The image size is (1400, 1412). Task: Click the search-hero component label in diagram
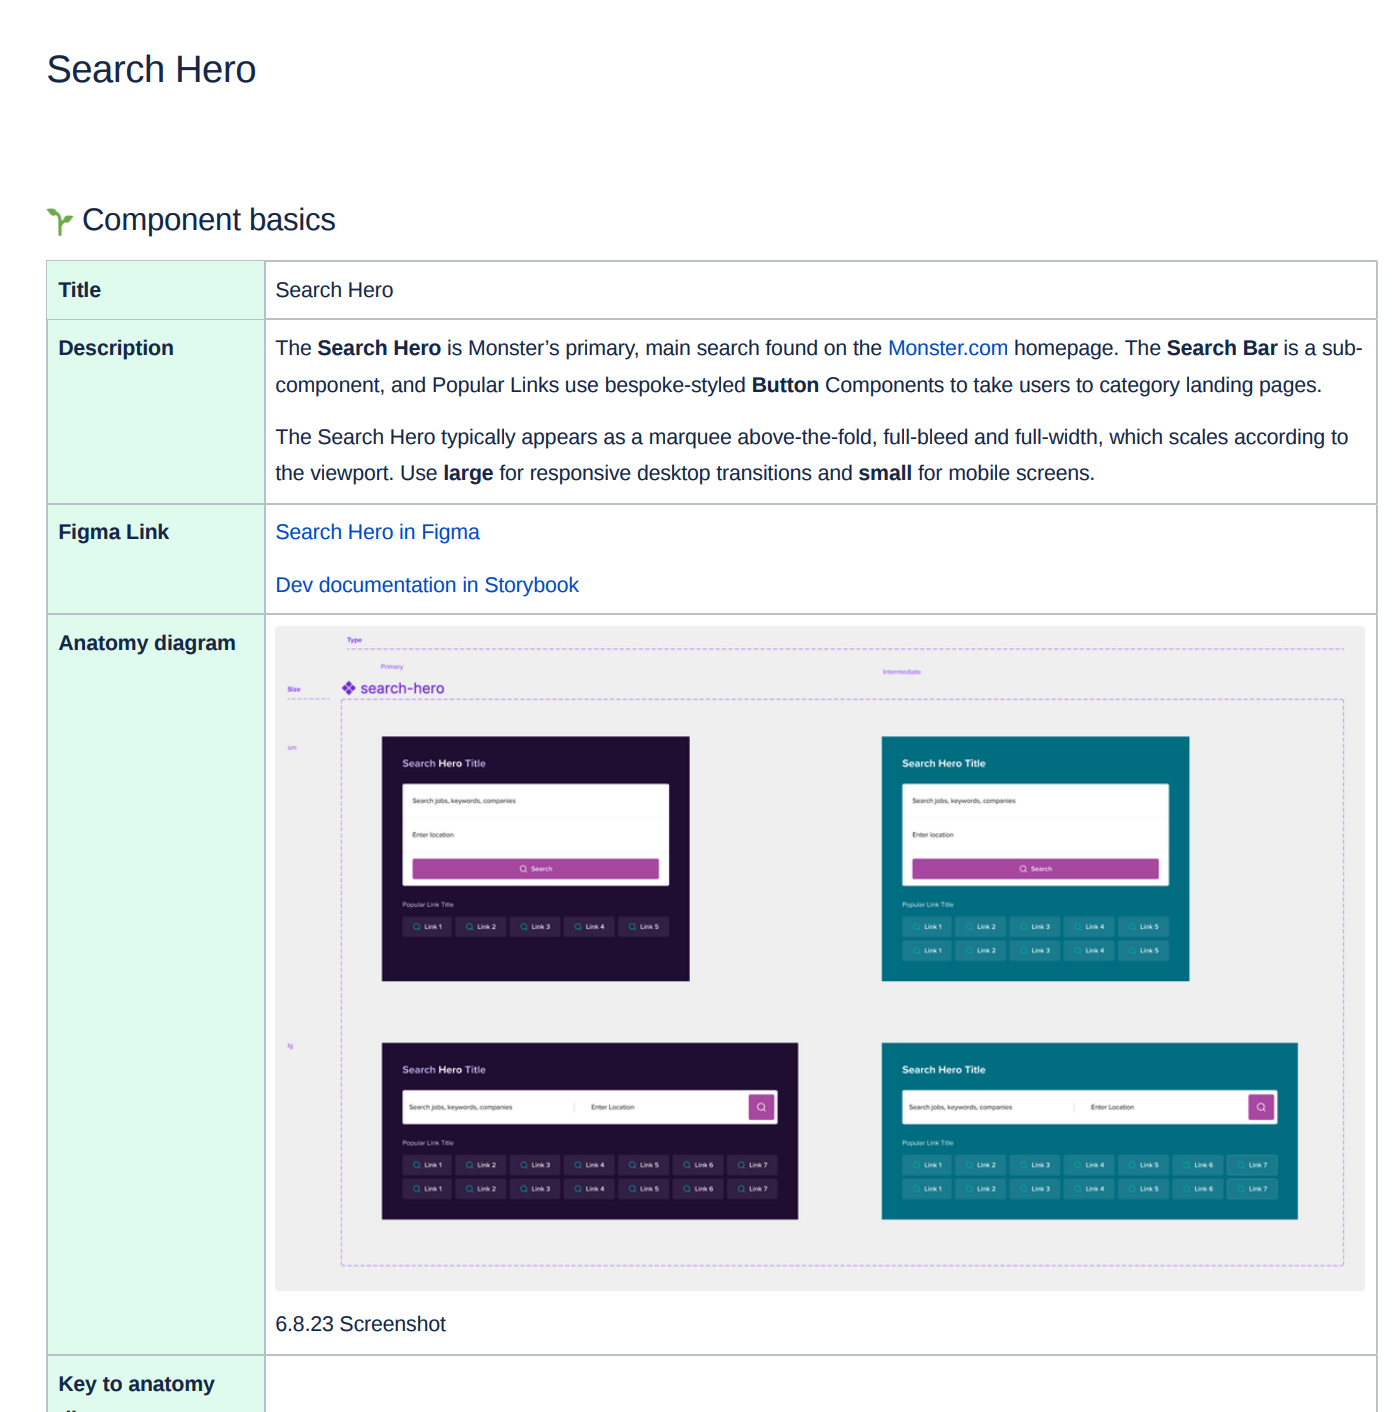point(393,688)
